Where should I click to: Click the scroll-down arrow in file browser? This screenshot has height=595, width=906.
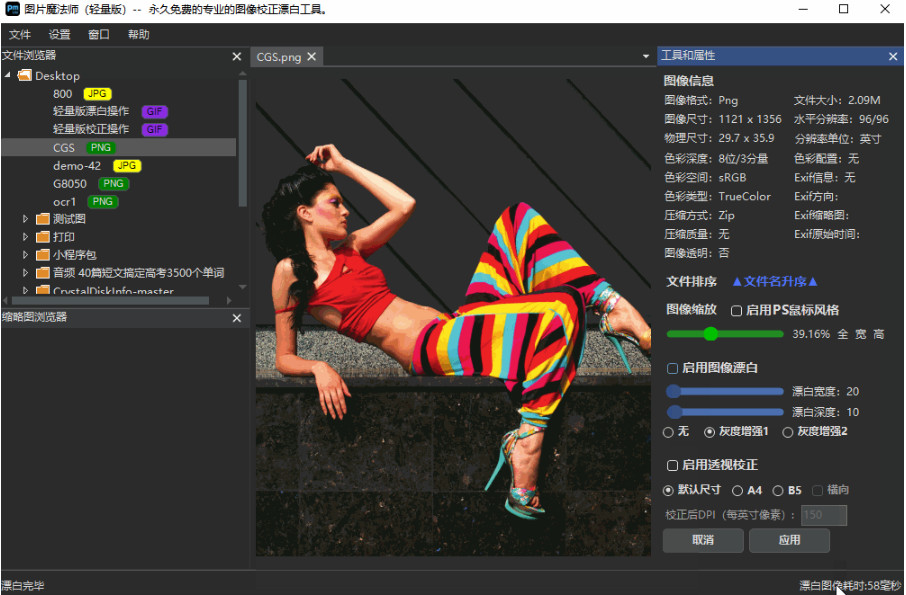tap(243, 287)
